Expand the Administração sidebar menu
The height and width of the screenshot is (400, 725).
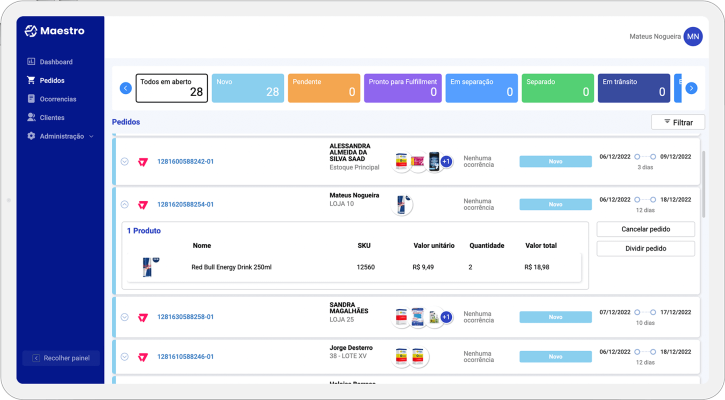[62, 136]
